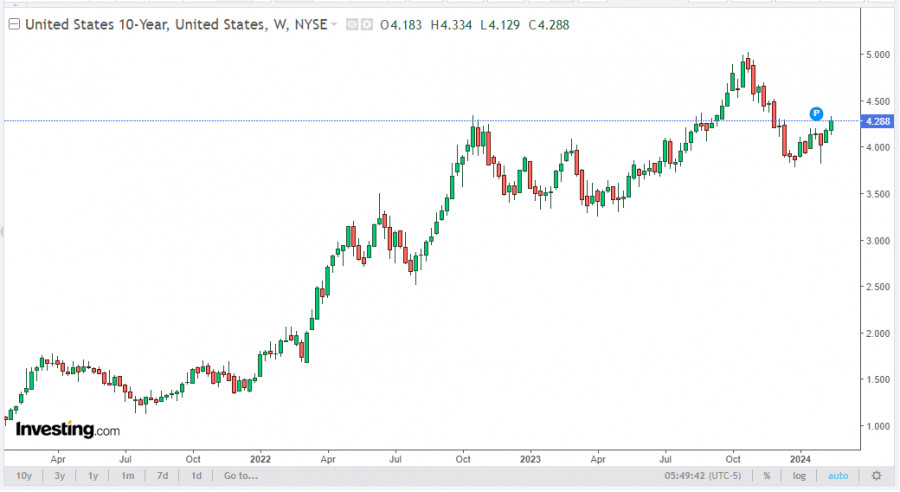Open the Go to... date picker
This screenshot has width=900, height=492.
240,476
